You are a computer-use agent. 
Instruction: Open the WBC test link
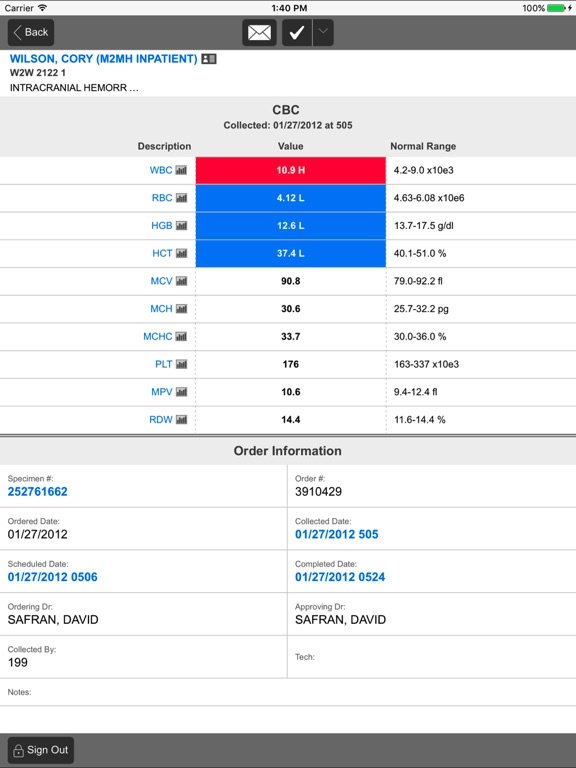(161, 170)
